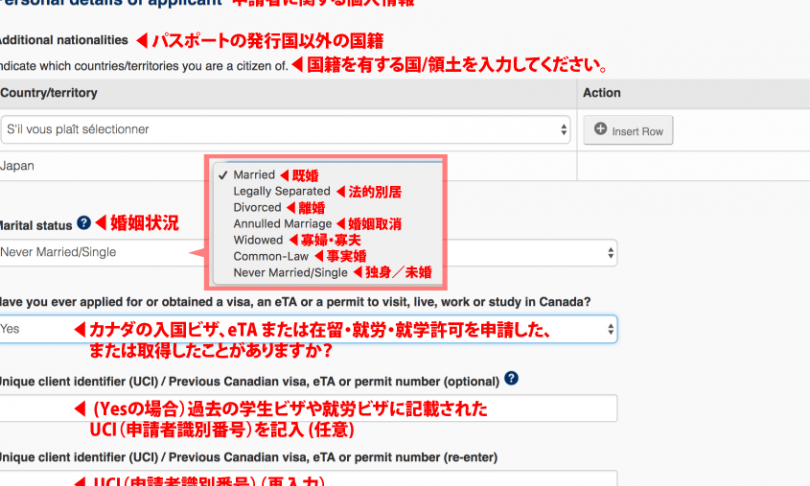The width and height of the screenshot is (810, 486).
Task: Click the Action column header
Action: tap(601, 93)
